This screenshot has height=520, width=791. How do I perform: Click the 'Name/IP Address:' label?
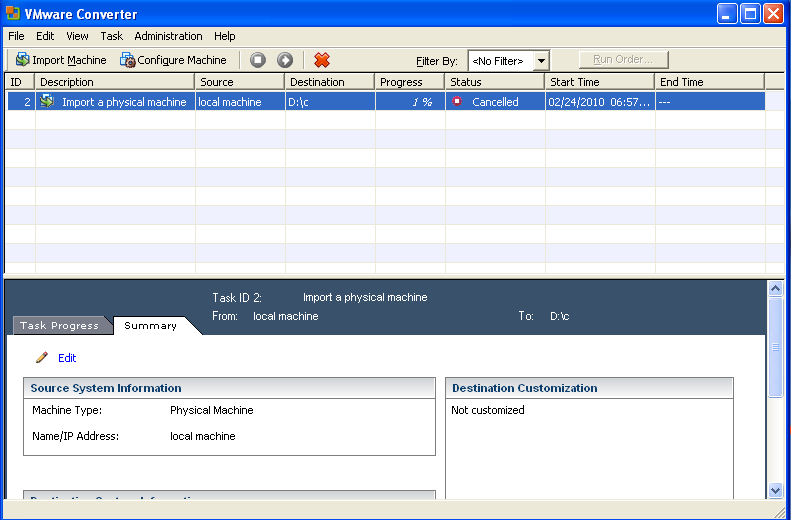pyautogui.click(x=76, y=436)
